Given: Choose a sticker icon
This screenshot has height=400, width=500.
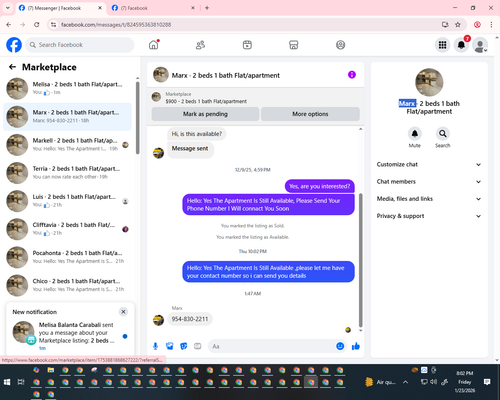Looking at the screenshot, I should click(184, 346).
